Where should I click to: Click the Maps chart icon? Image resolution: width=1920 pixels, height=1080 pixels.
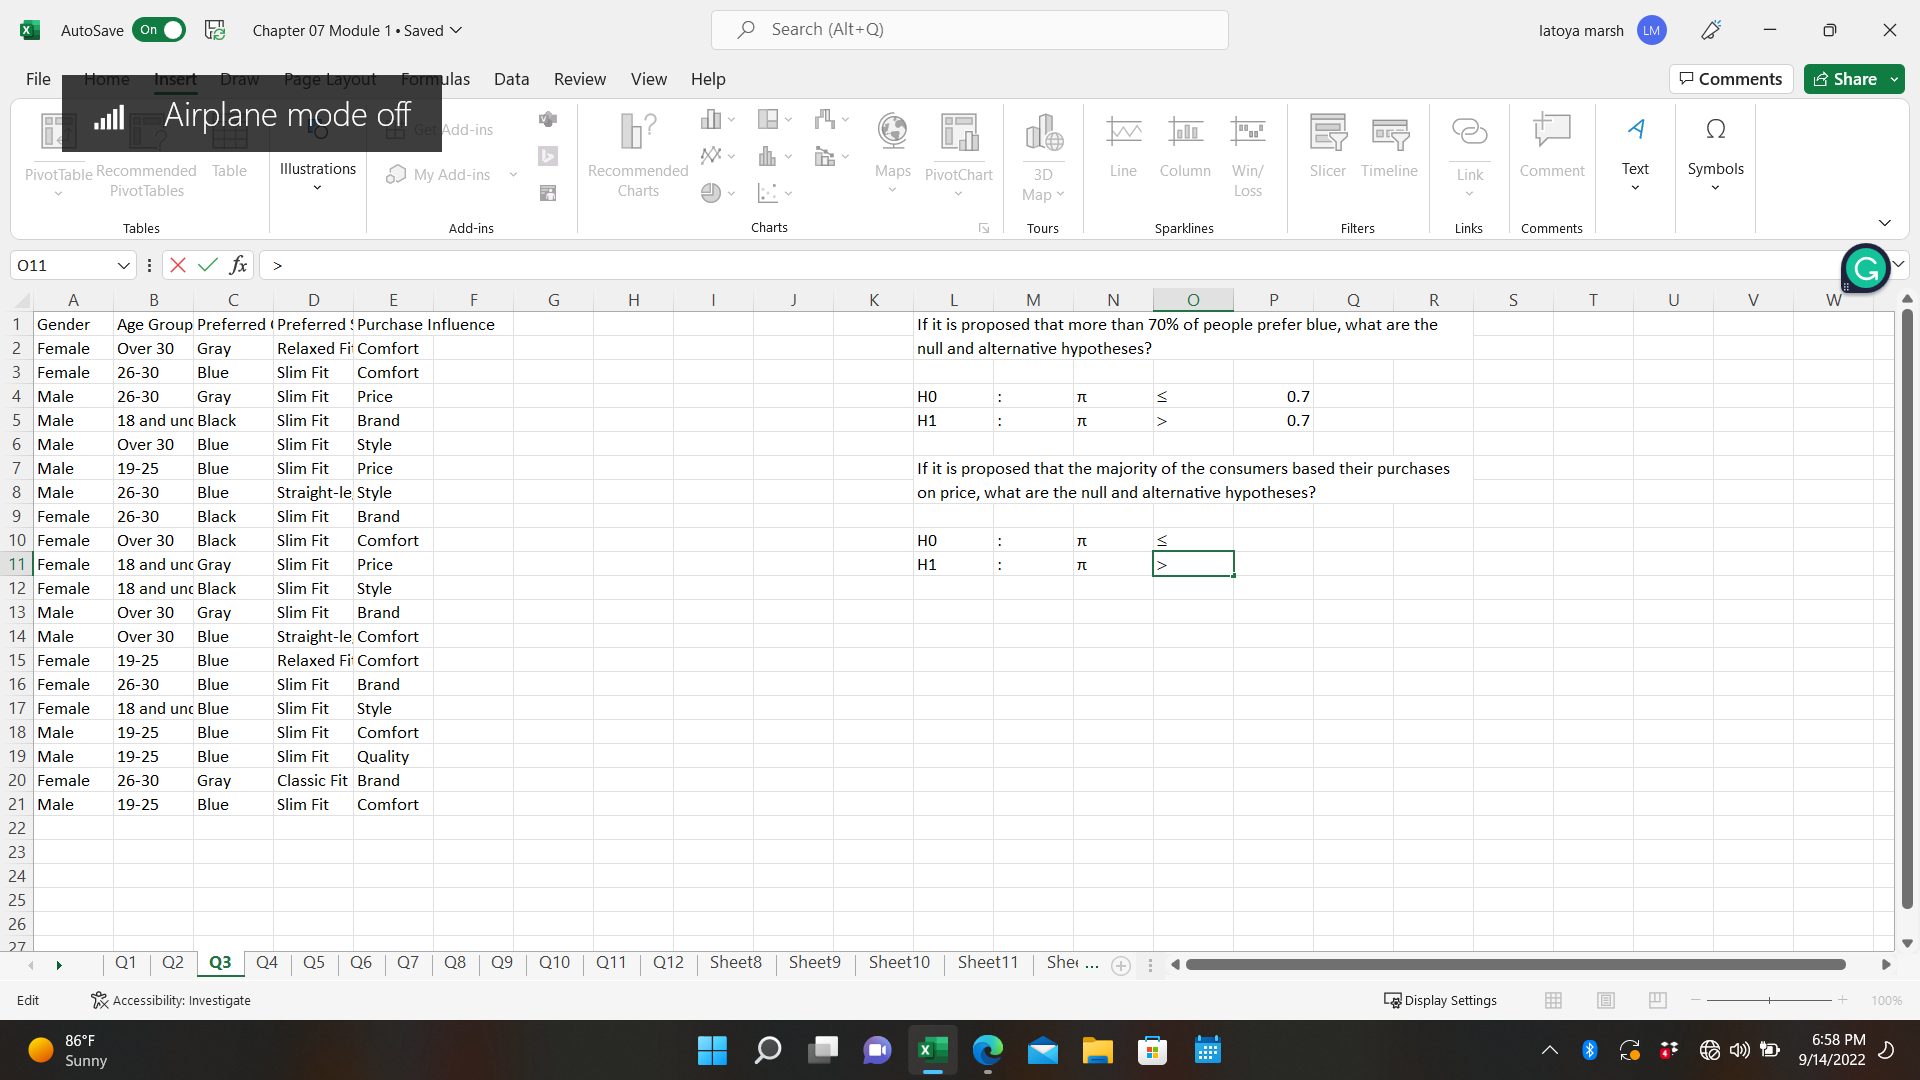892,133
